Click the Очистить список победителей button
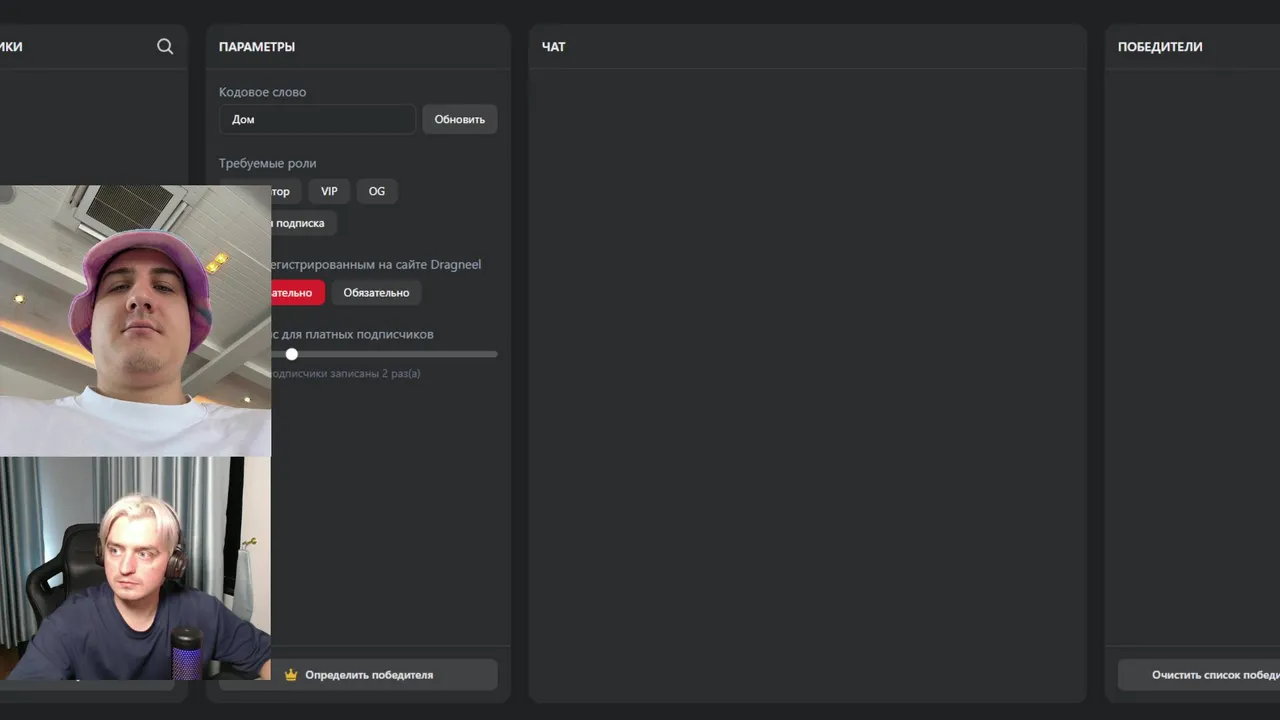 [1199, 675]
